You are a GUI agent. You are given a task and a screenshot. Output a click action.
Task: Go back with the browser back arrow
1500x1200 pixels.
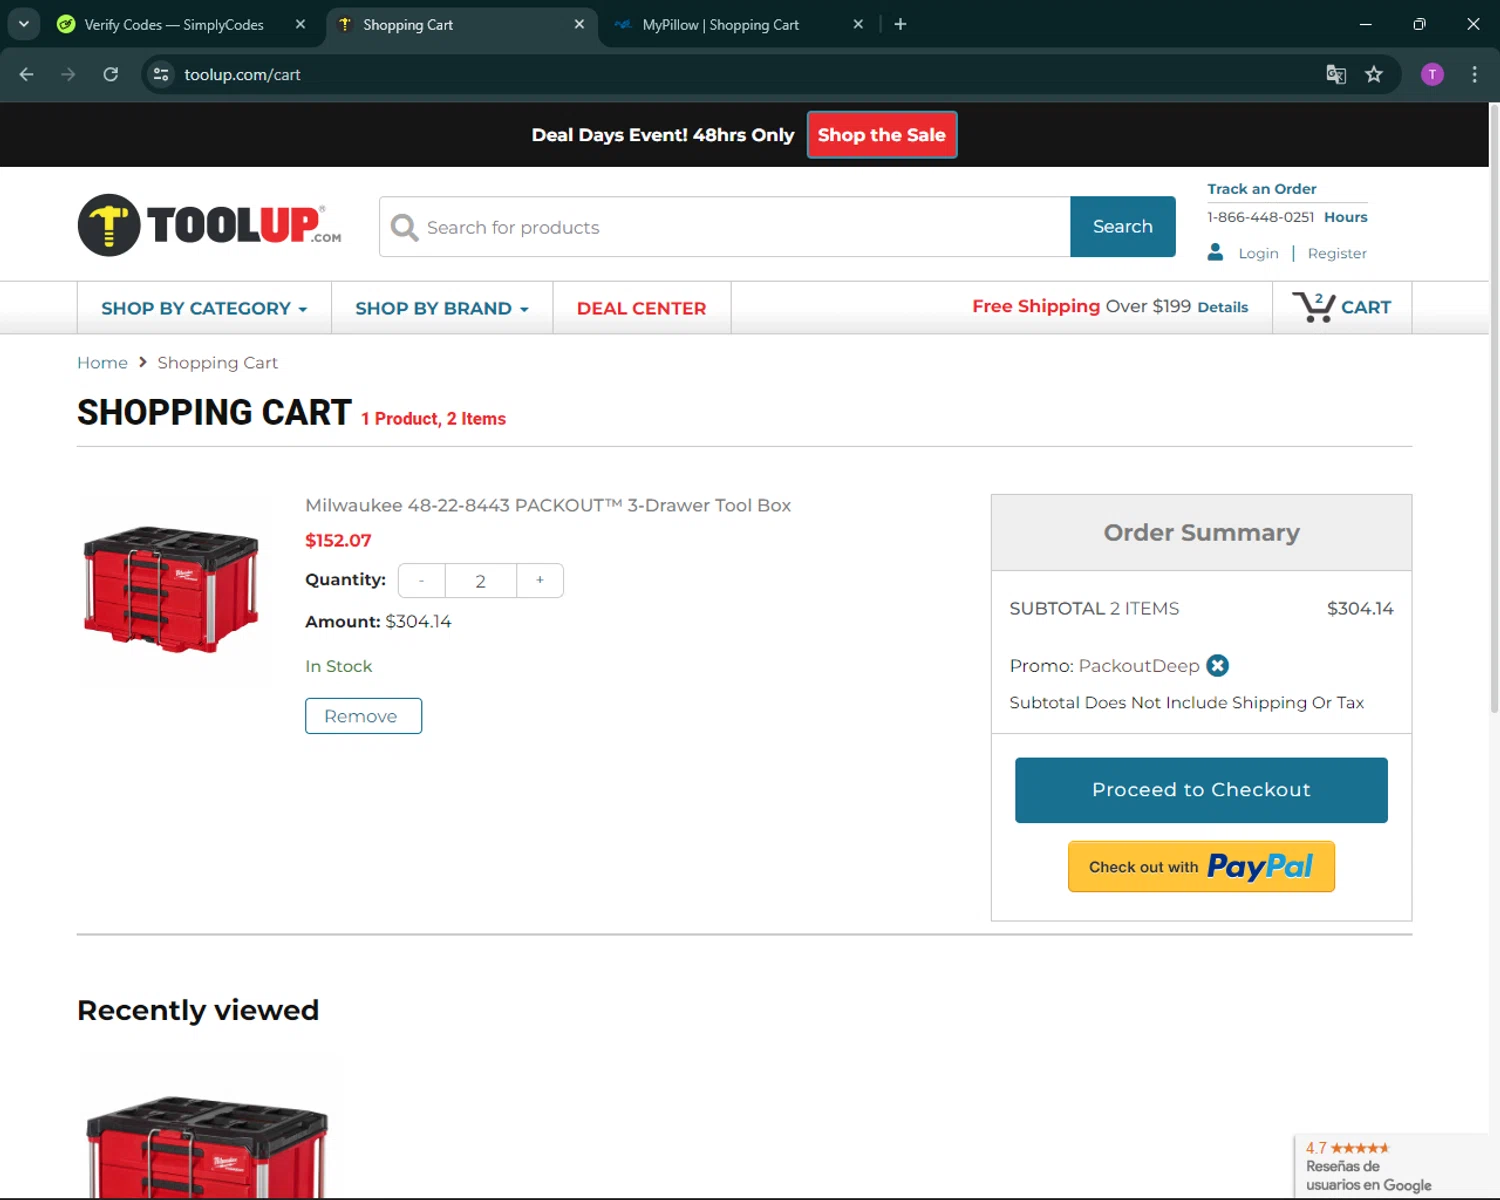point(27,74)
